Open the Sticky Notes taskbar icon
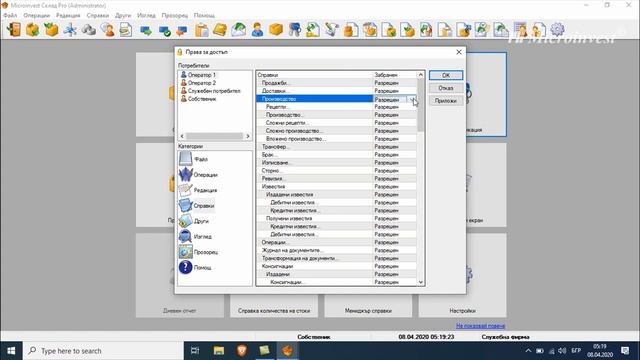Screen dimensions: 640x360 click(x=264, y=351)
